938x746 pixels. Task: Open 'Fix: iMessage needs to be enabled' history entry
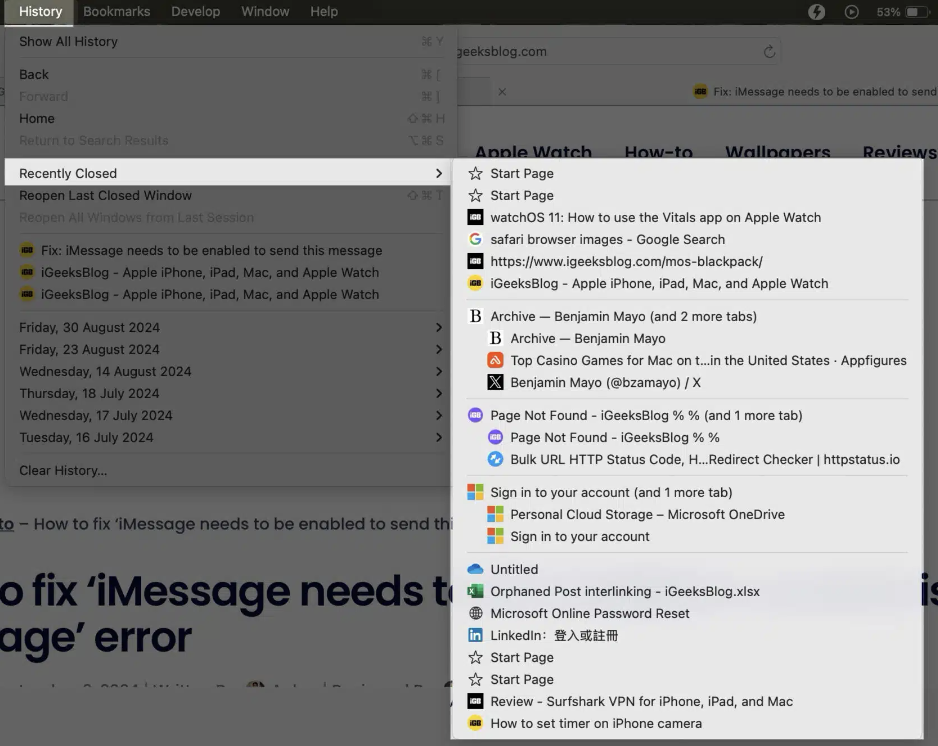(227, 250)
